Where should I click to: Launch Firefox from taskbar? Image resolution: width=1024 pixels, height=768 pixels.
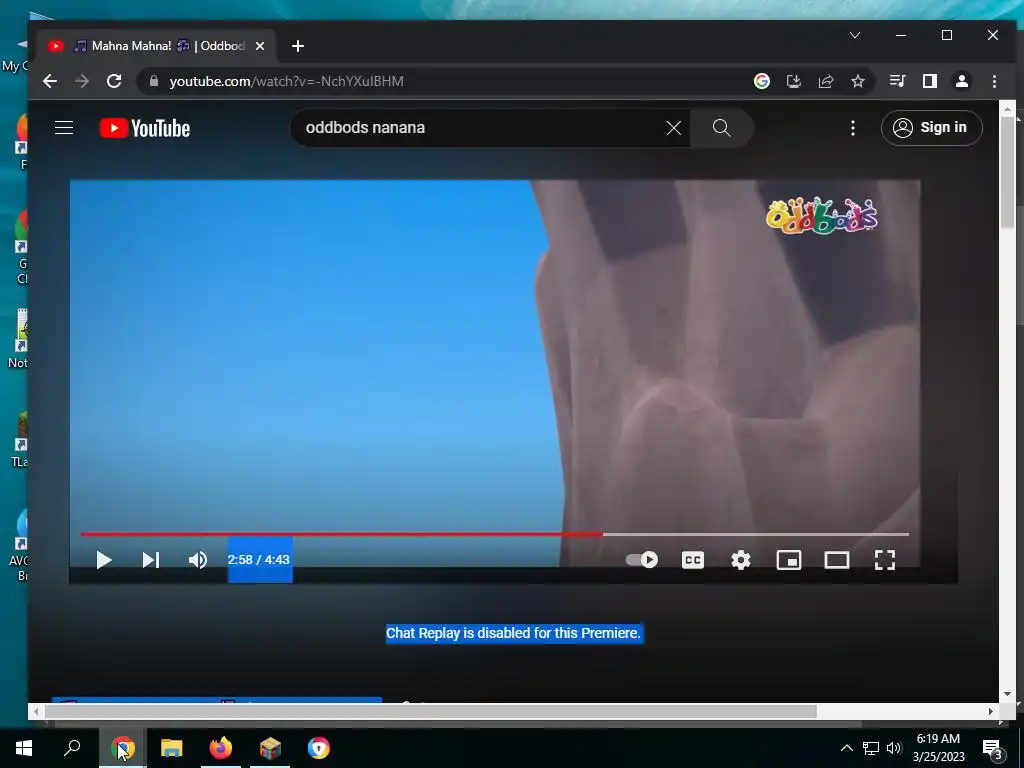point(221,748)
